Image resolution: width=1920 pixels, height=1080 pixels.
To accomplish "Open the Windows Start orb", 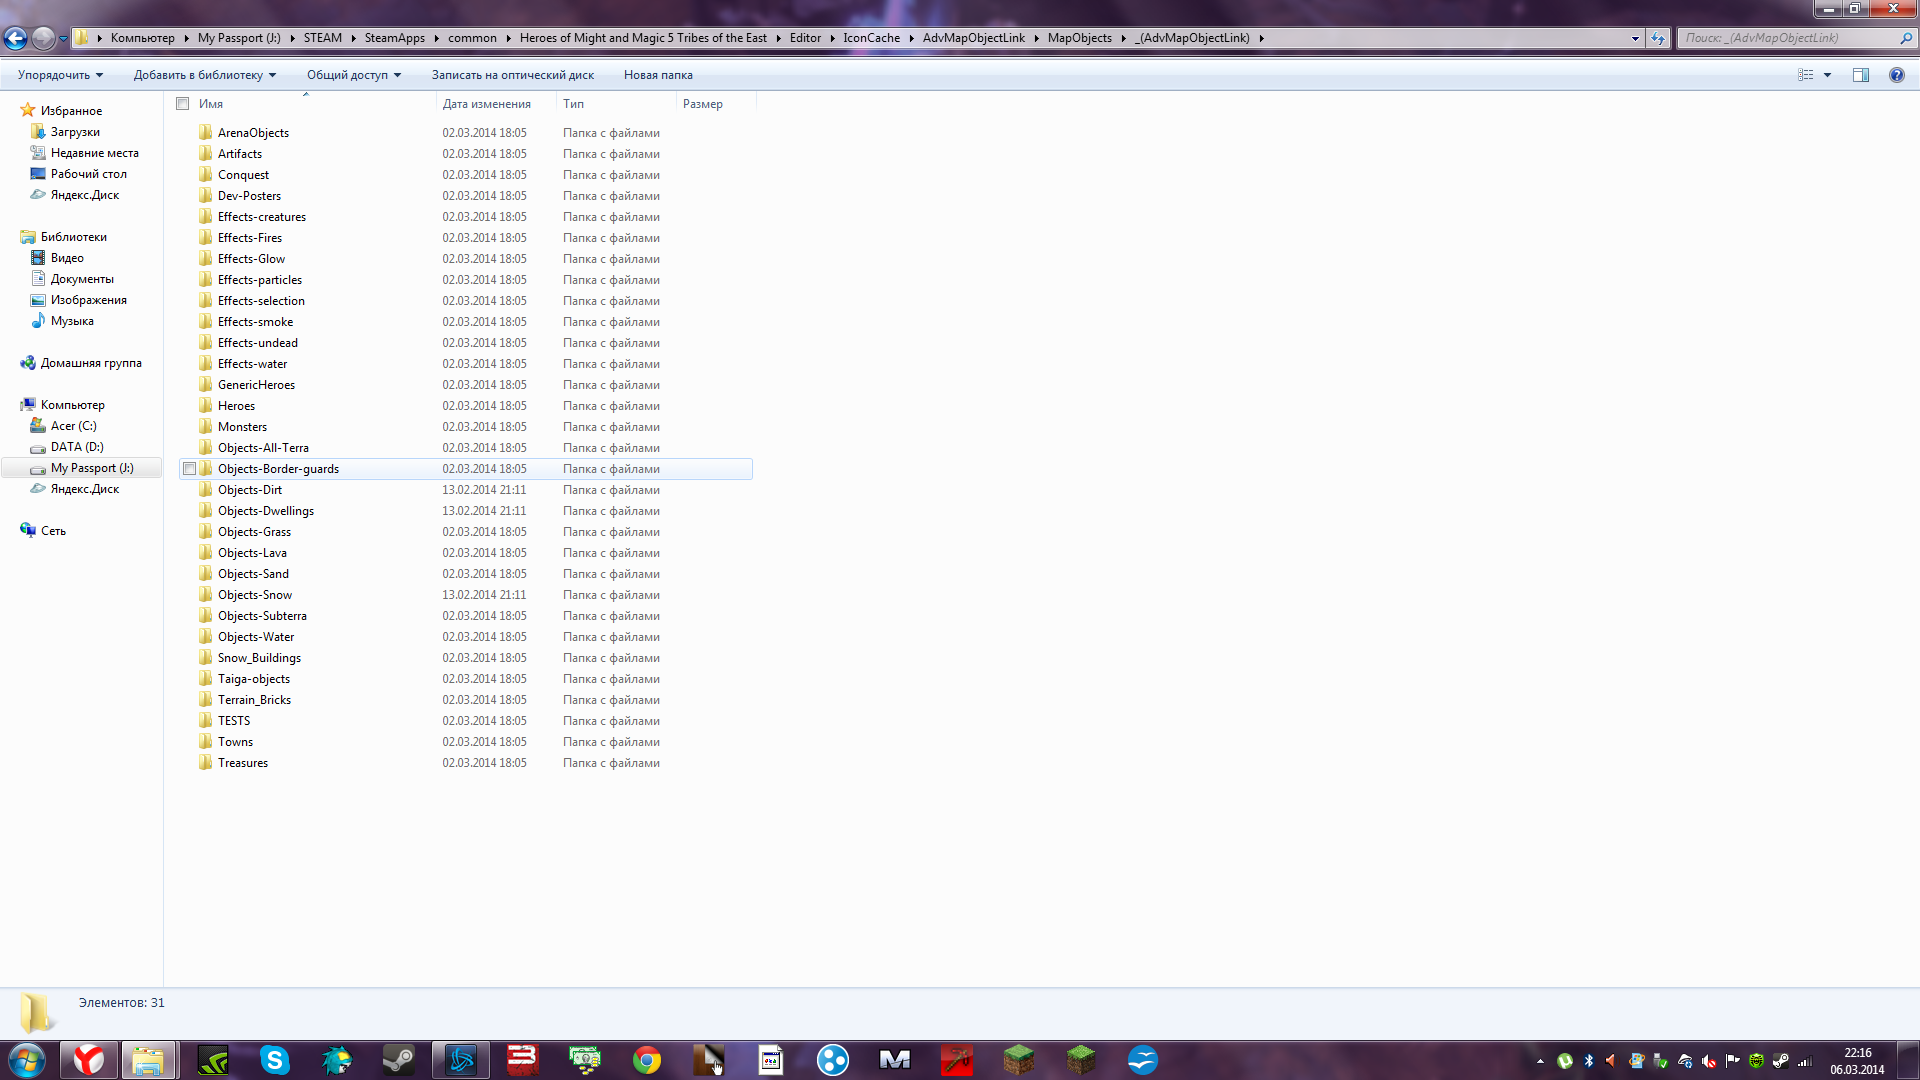I will tap(27, 1059).
